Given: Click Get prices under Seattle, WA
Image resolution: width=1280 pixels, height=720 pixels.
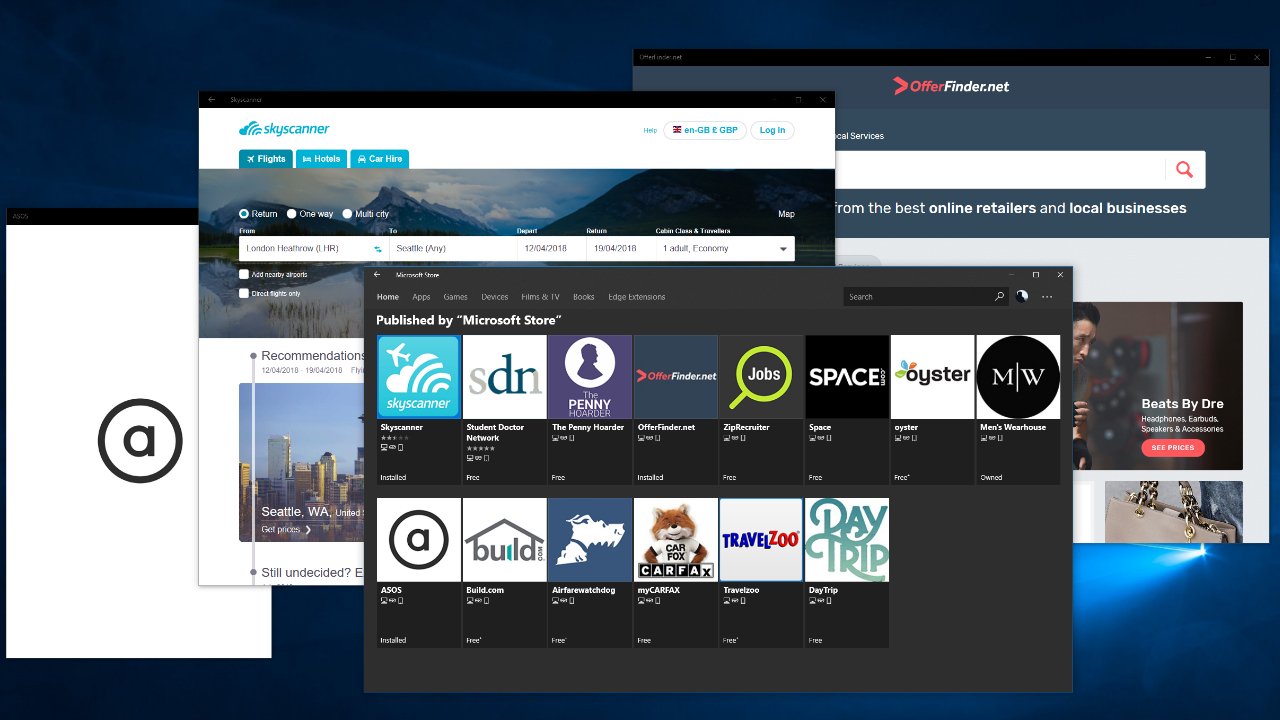Looking at the screenshot, I should 286,529.
